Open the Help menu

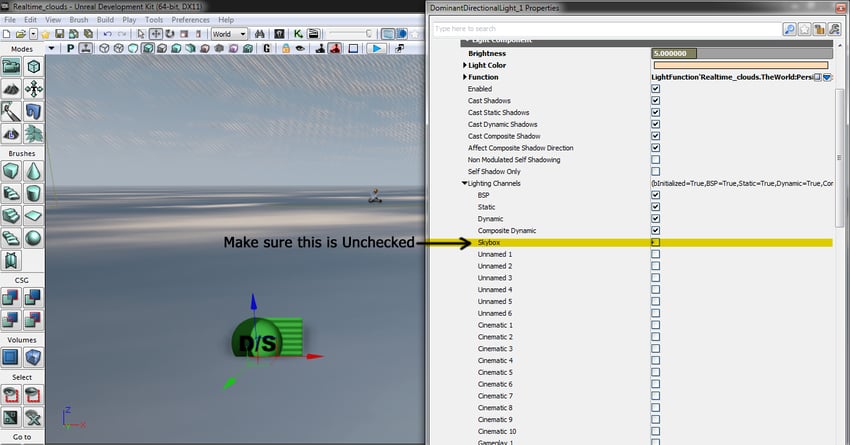[226, 20]
